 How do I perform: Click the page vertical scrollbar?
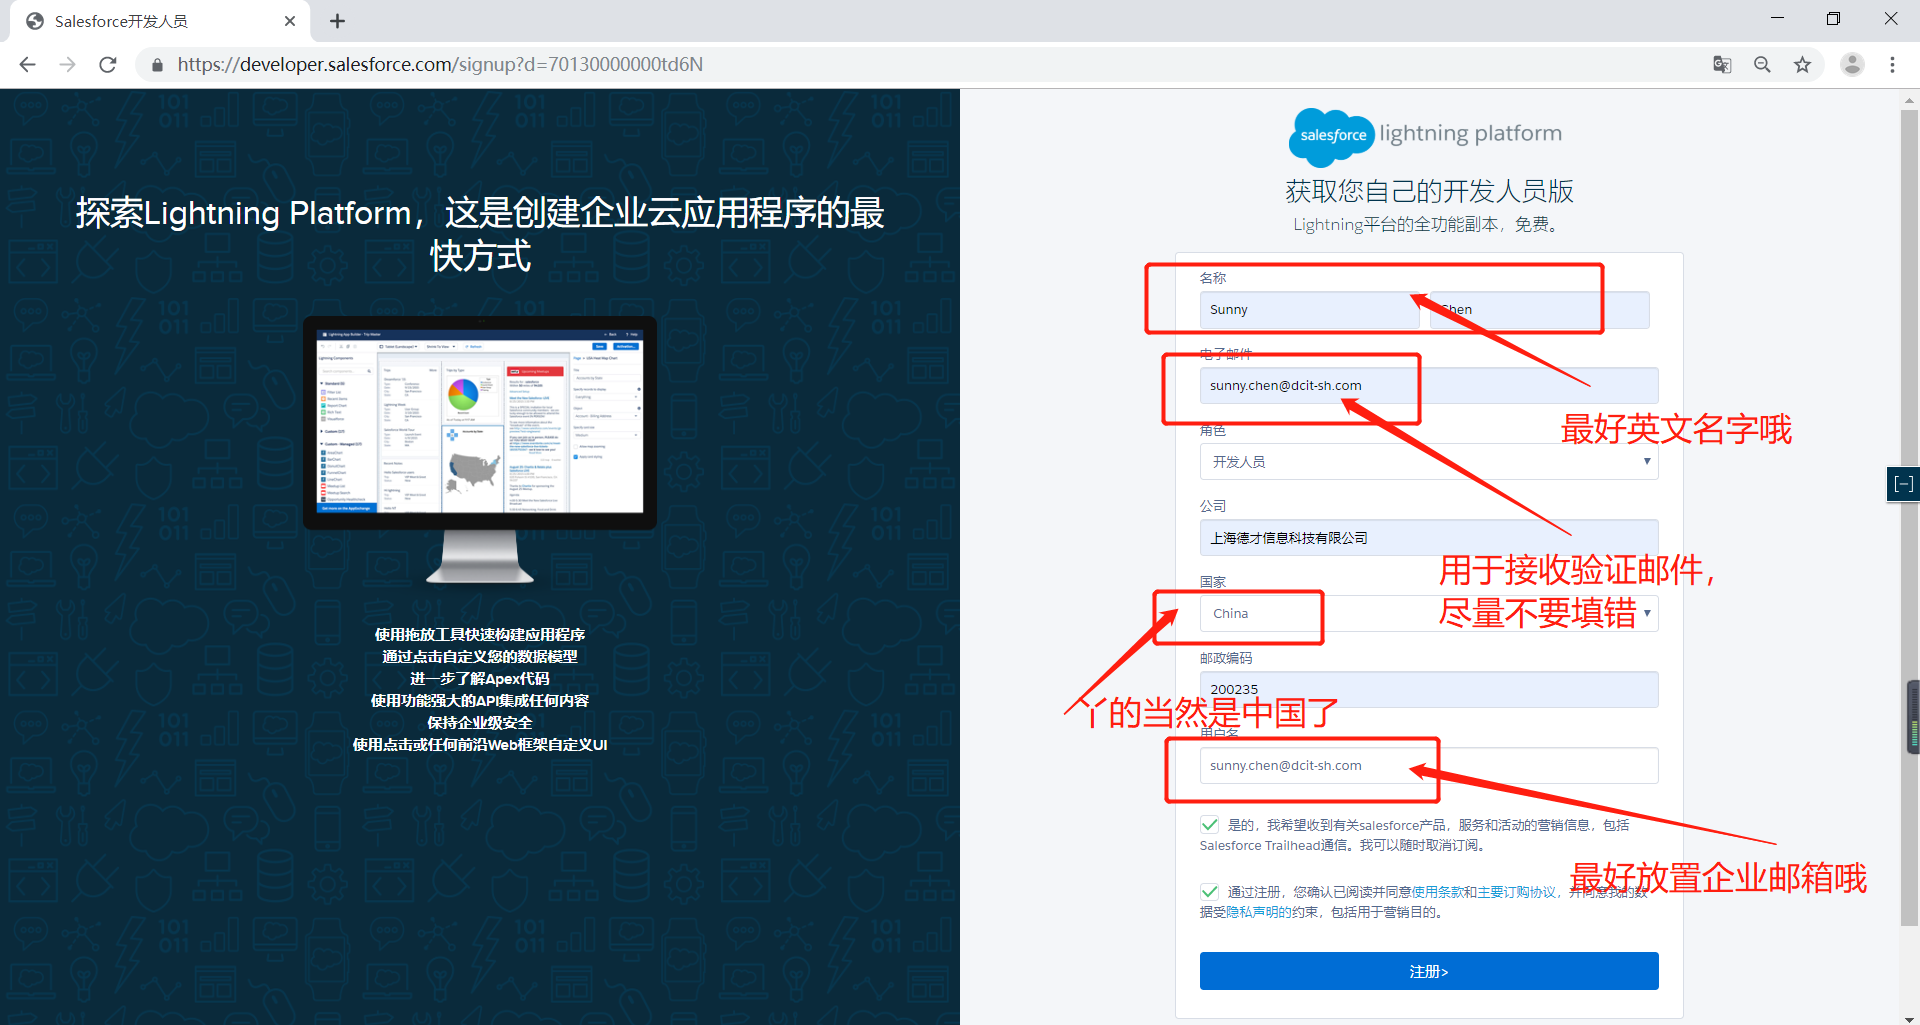click(1909, 517)
